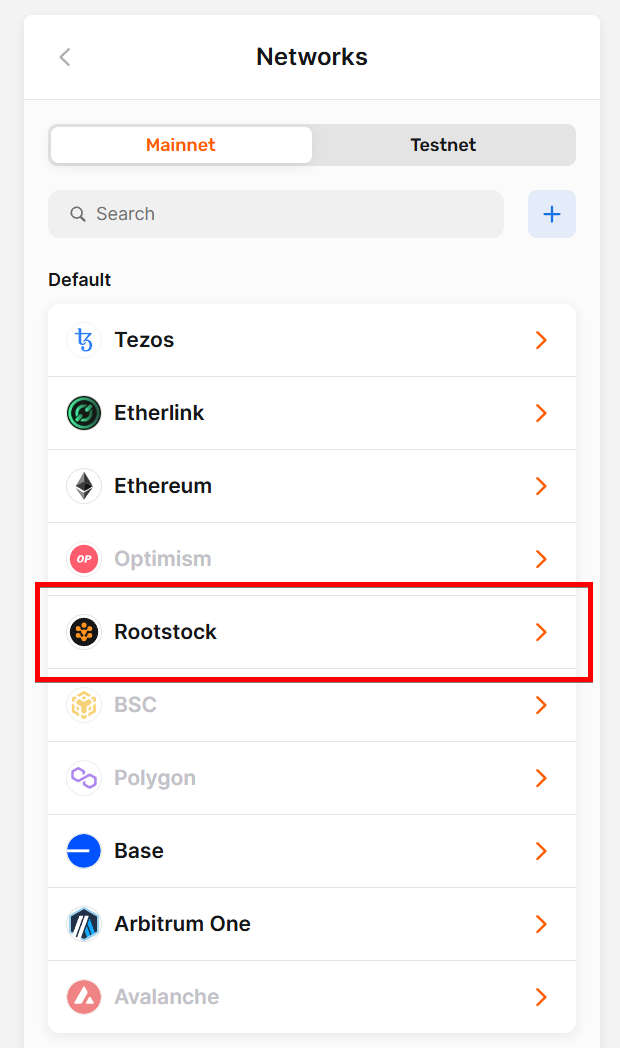This screenshot has height=1048, width=620.
Task: Go back using the back arrow
Action: (64, 57)
